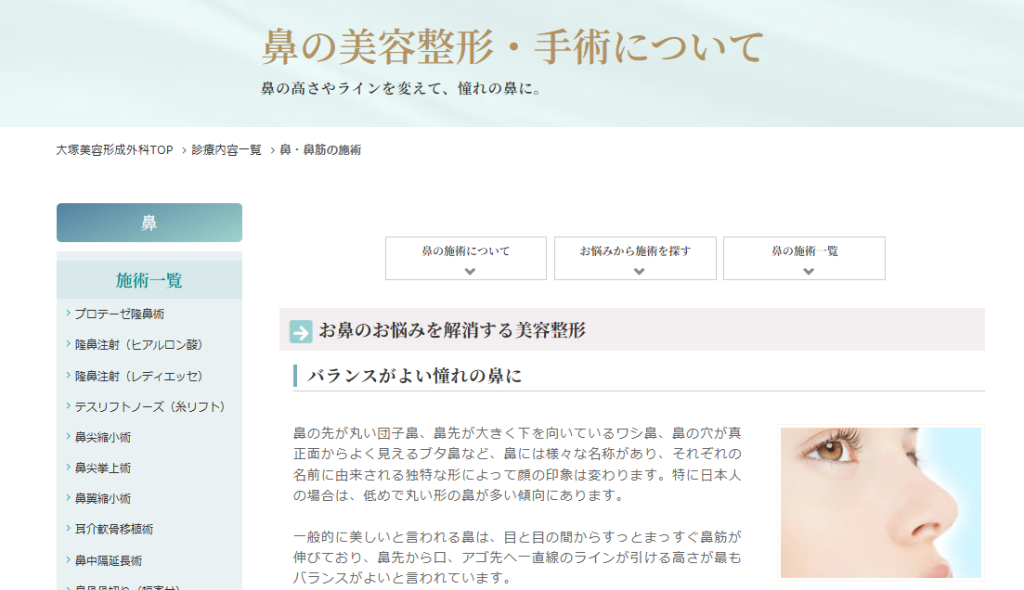Click the arrow icon beside お鼻のお悩みを解消する美容整形

click(301, 331)
